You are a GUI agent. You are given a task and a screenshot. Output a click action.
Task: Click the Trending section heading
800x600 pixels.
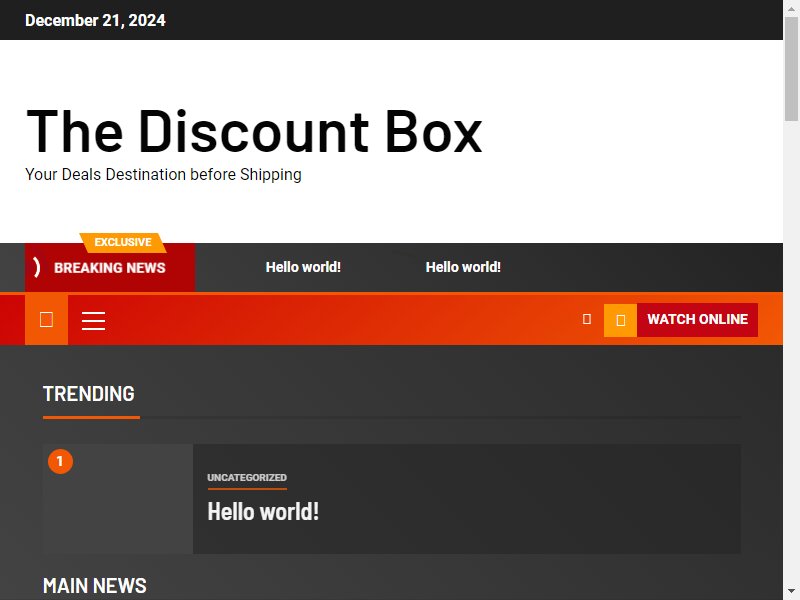pos(89,394)
